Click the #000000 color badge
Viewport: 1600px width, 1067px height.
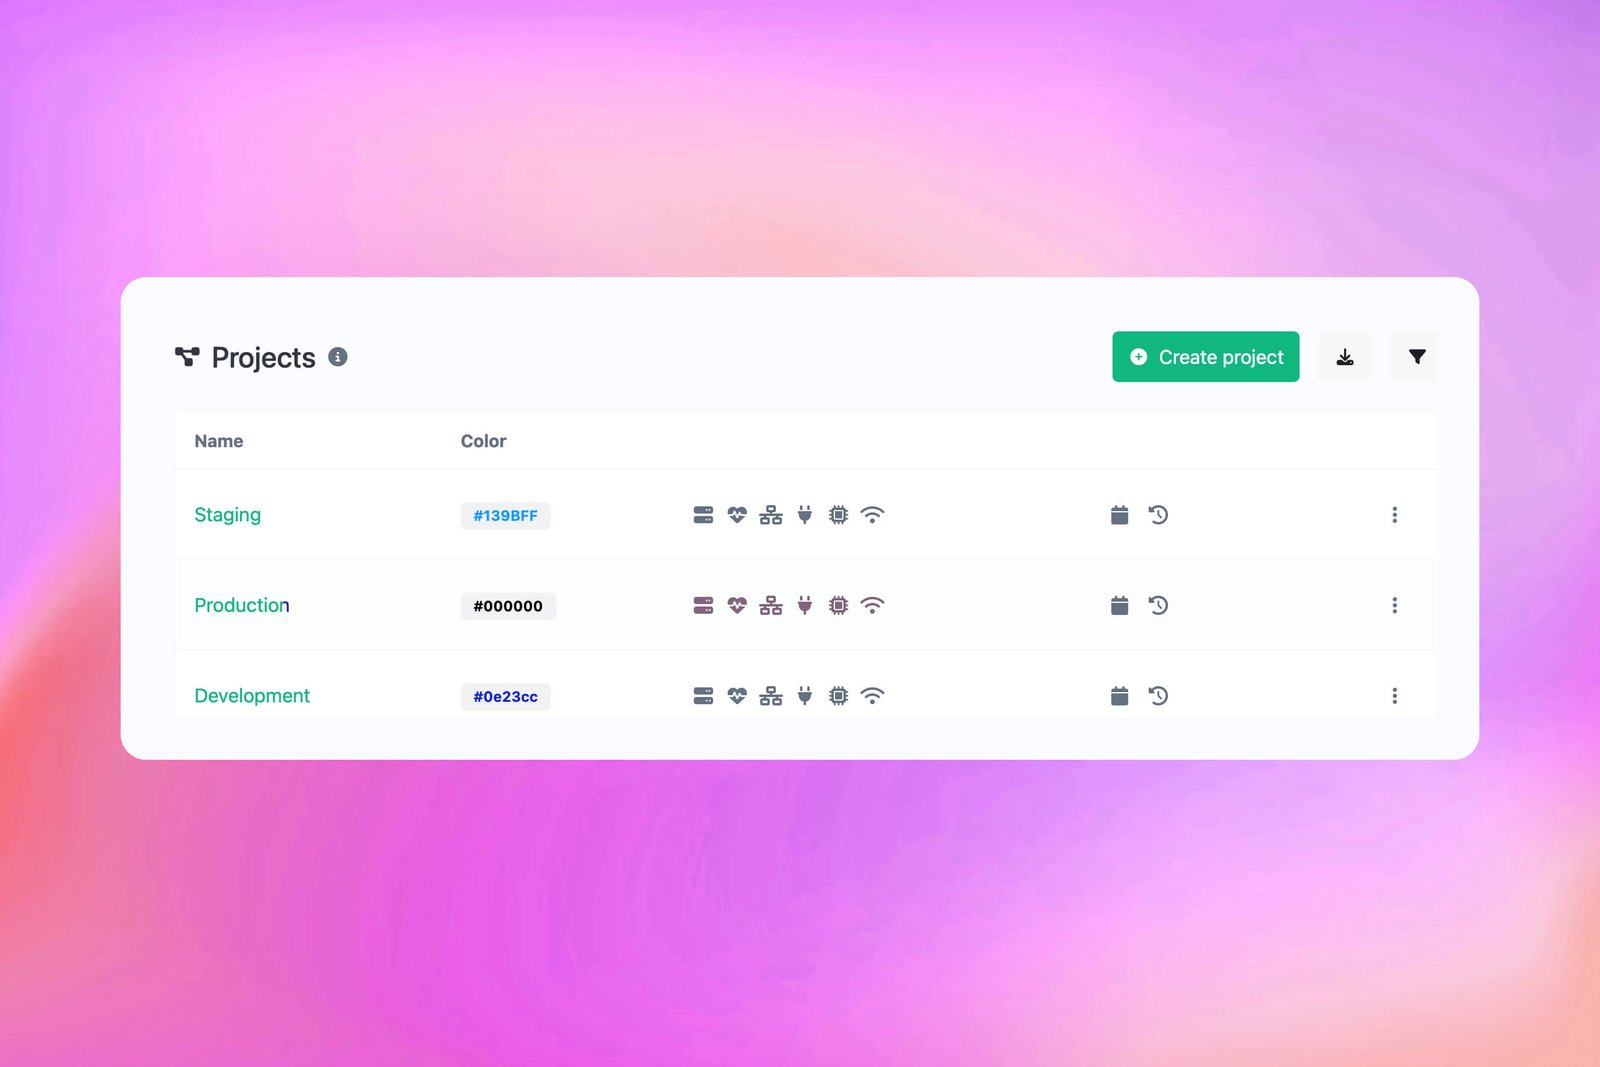tap(508, 606)
